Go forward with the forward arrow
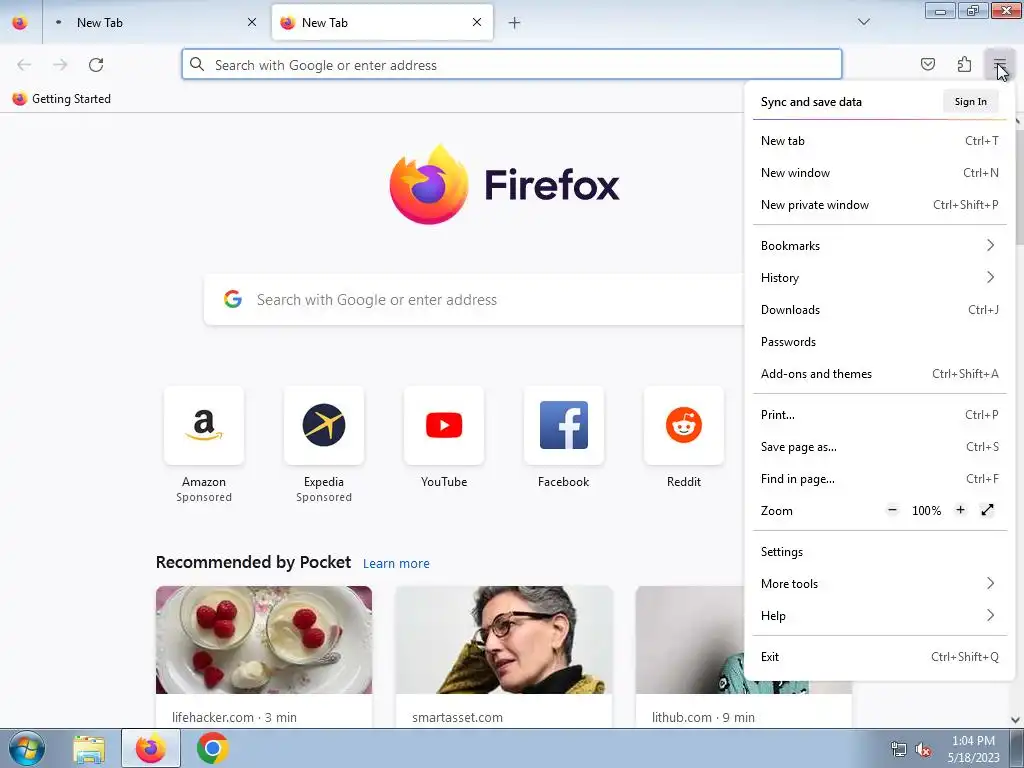Image resolution: width=1024 pixels, height=768 pixels. [x=60, y=65]
